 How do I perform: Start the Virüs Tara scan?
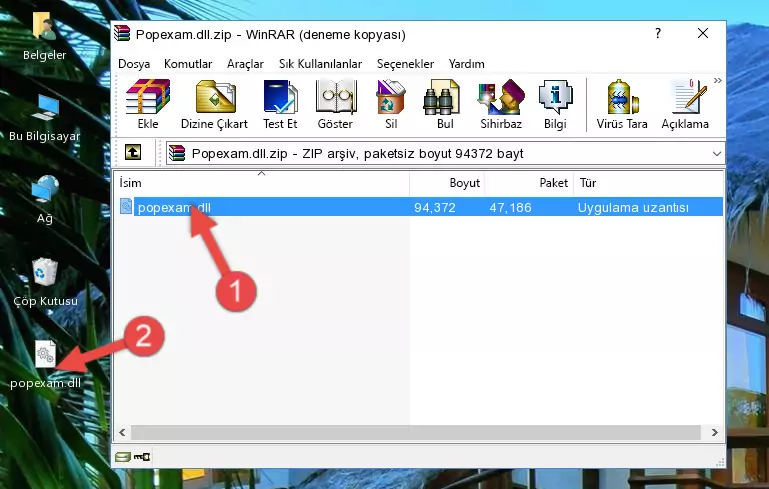(x=622, y=104)
